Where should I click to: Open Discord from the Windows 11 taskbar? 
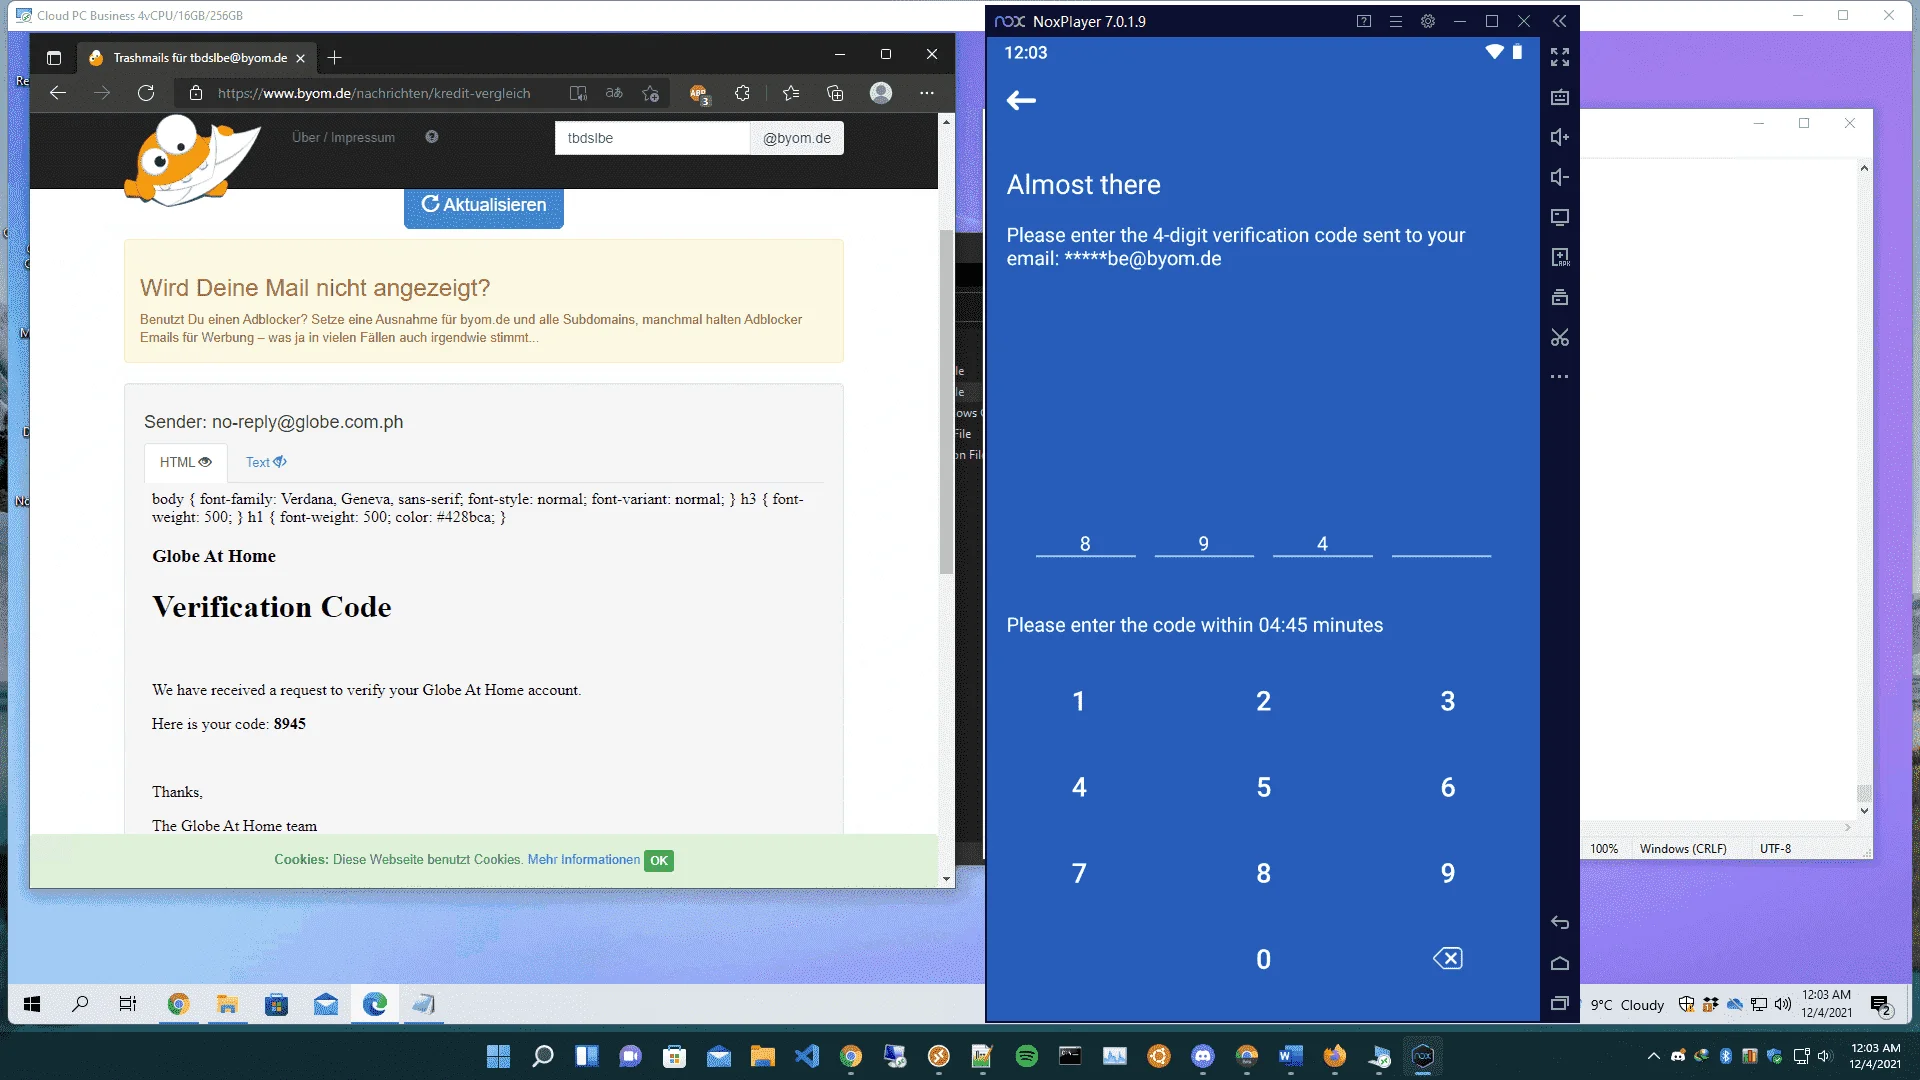point(1203,1056)
